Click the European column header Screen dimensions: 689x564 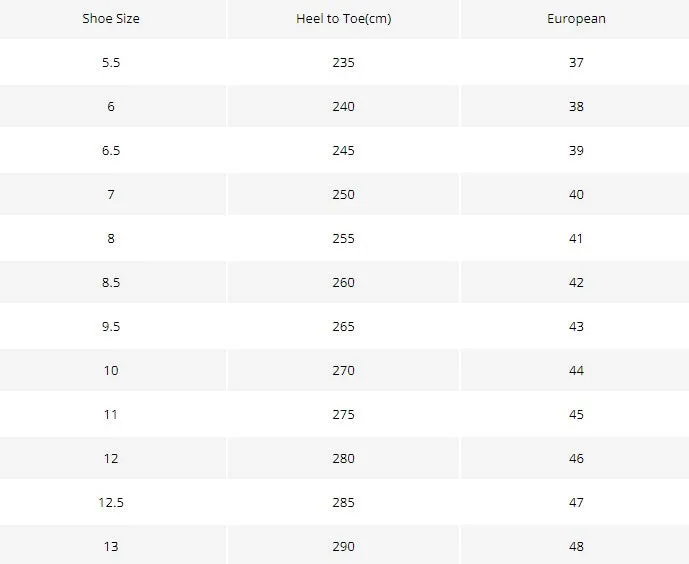coord(576,18)
